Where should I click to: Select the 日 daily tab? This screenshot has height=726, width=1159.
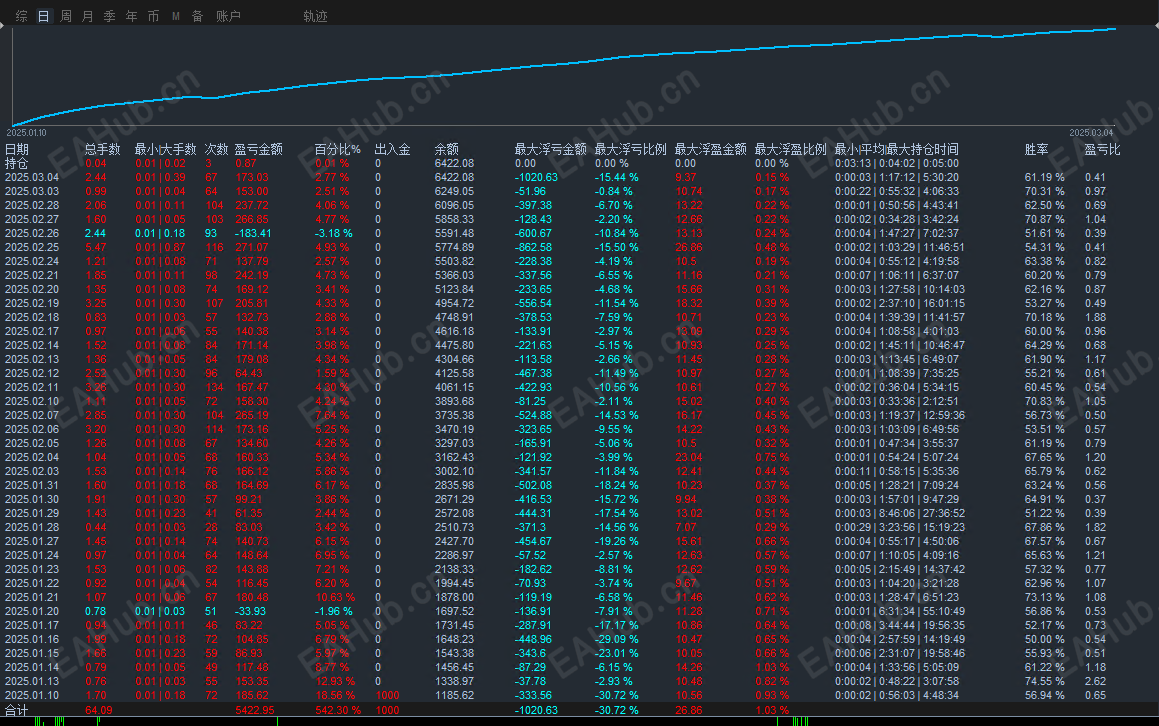(44, 16)
